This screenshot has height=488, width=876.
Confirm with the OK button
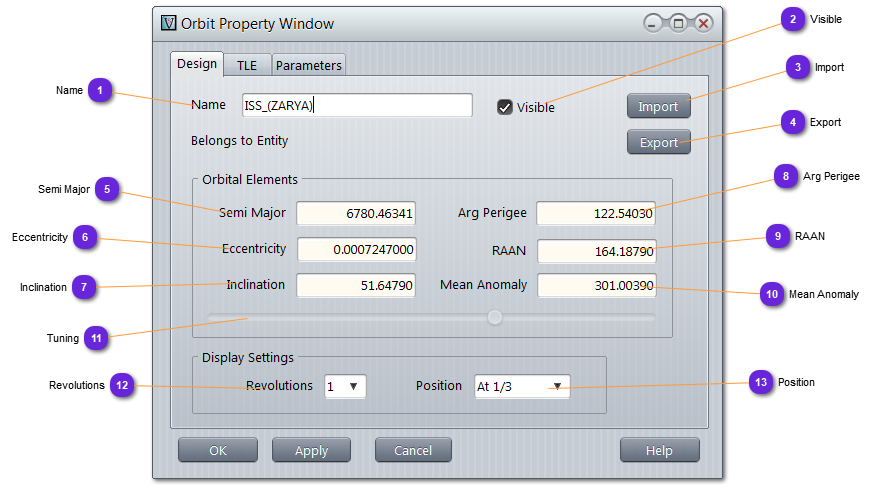218,450
